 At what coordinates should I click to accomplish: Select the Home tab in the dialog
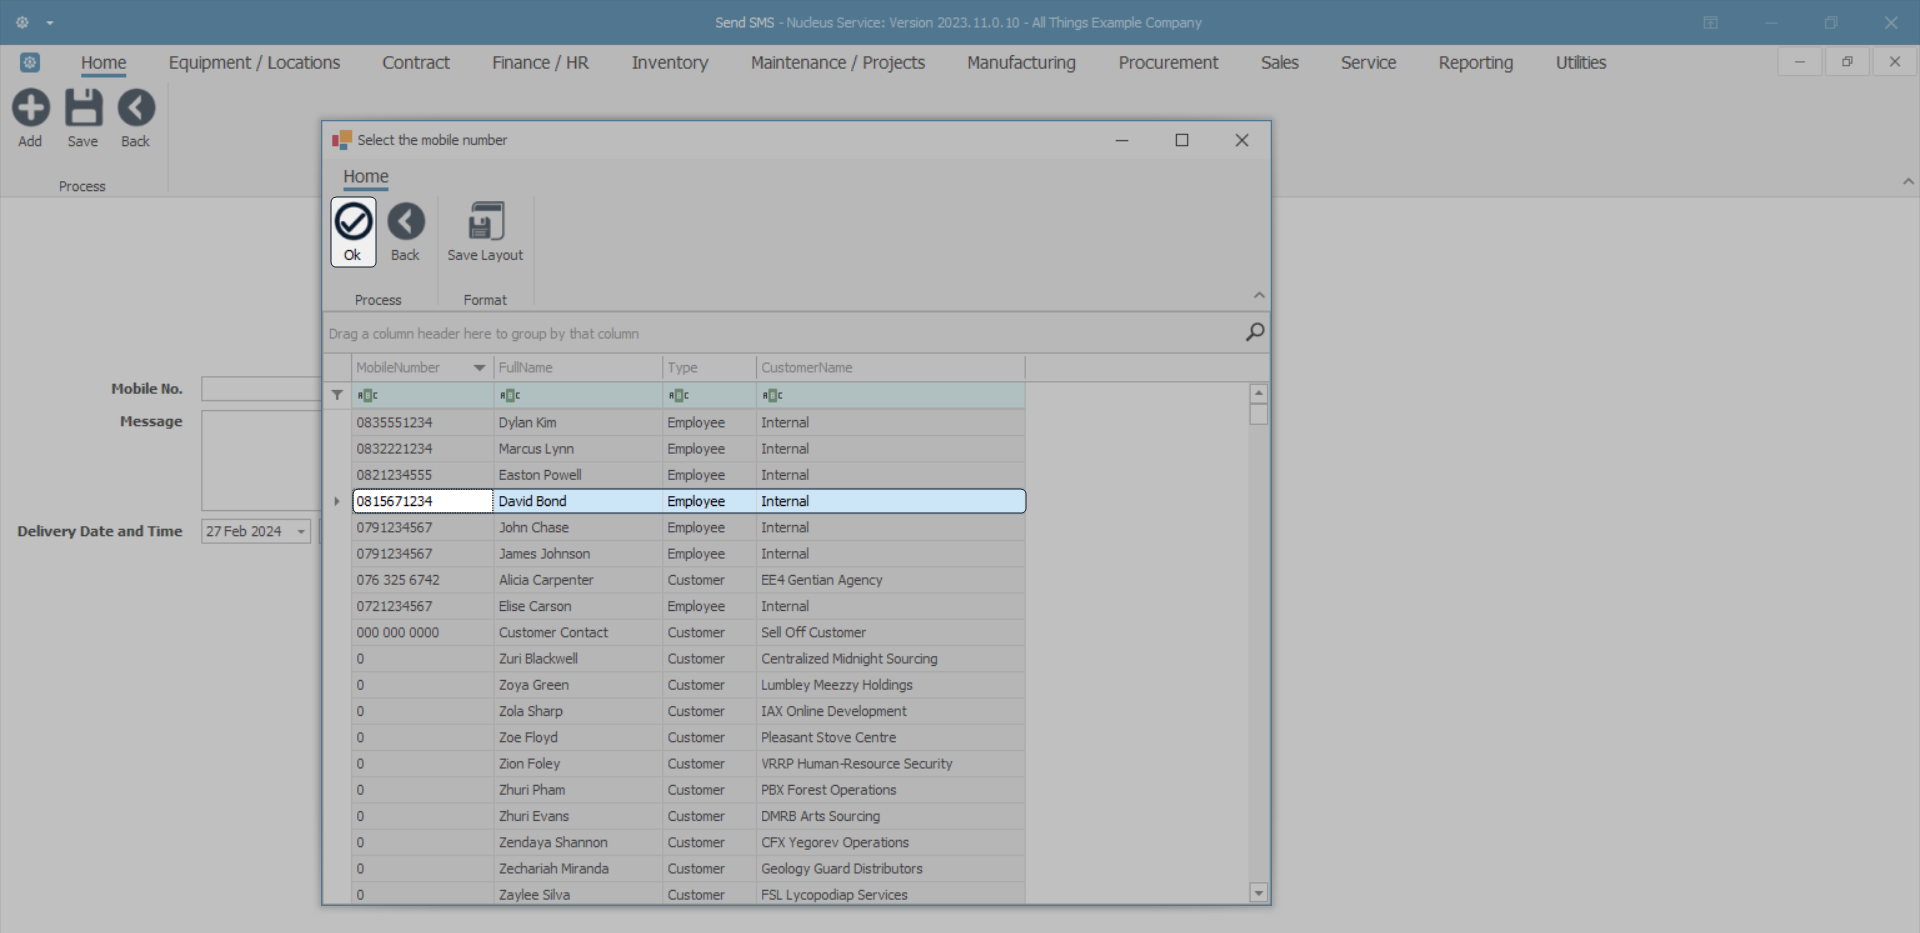point(366,177)
